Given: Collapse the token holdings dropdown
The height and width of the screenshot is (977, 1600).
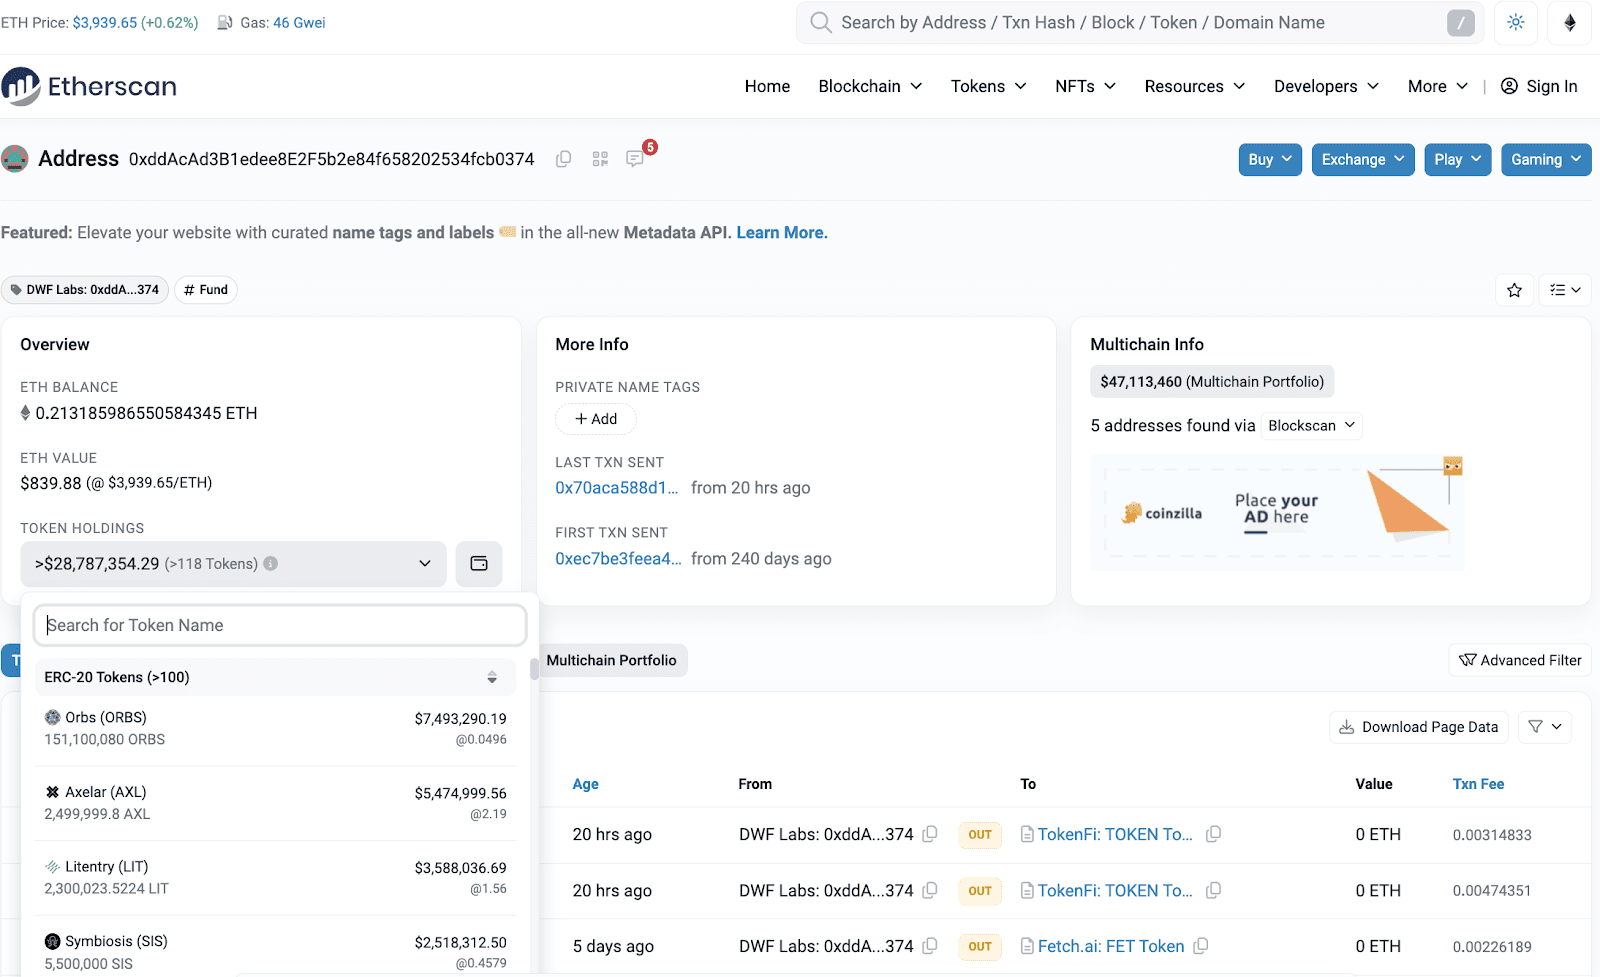Looking at the screenshot, I should 233,564.
